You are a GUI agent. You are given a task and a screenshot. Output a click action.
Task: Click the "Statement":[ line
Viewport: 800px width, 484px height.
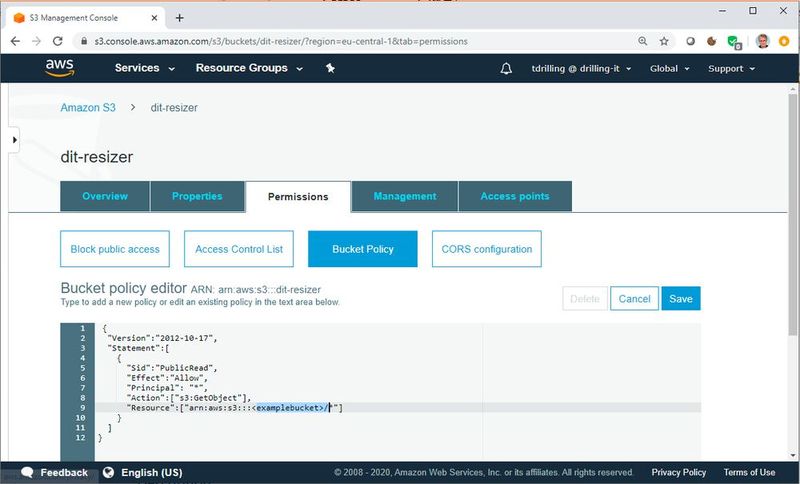[138, 348]
